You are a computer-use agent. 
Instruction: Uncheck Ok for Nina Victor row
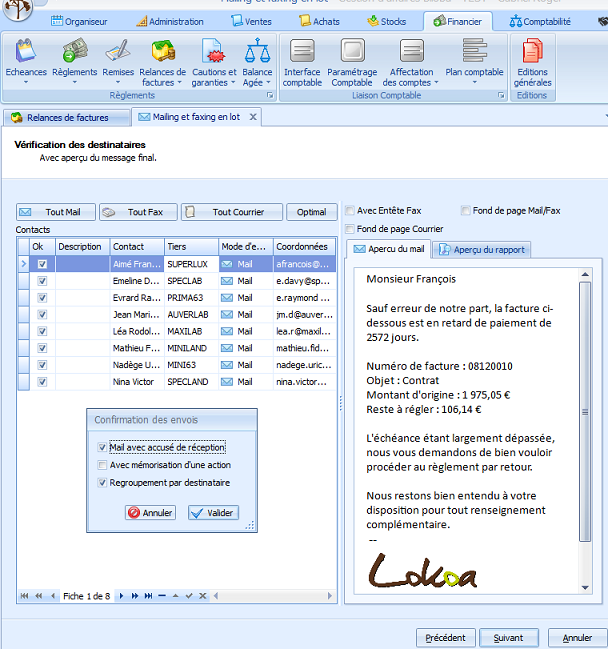[x=42, y=382]
